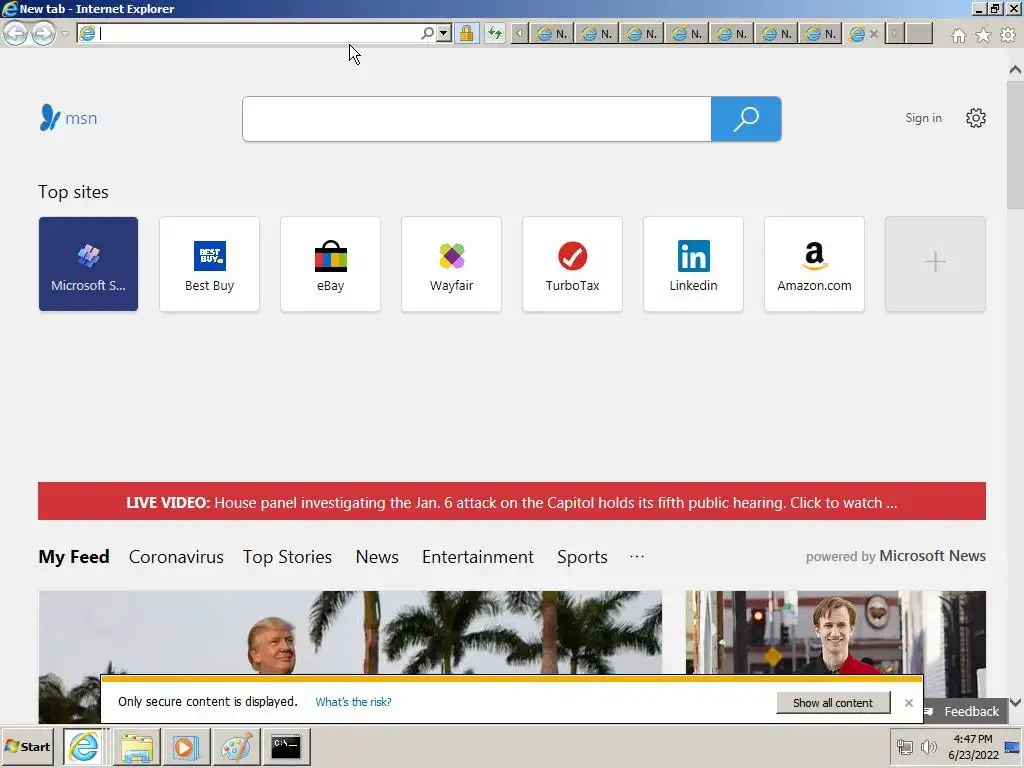This screenshot has width=1024, height=768.
Task: Click into the msn web search box
Action: click(x=476, y=119)
